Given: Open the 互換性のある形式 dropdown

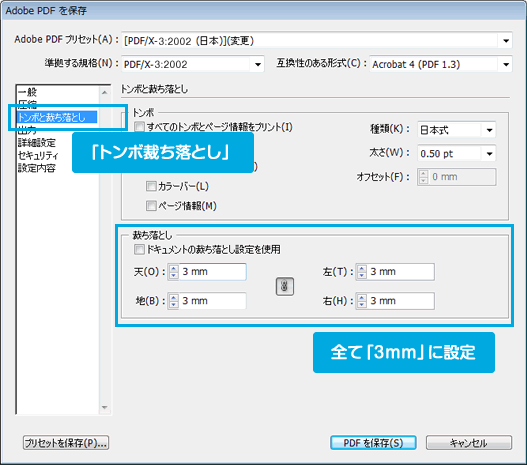Looking at the screenshot, I should pyautogui.click(x=441, y=64).
